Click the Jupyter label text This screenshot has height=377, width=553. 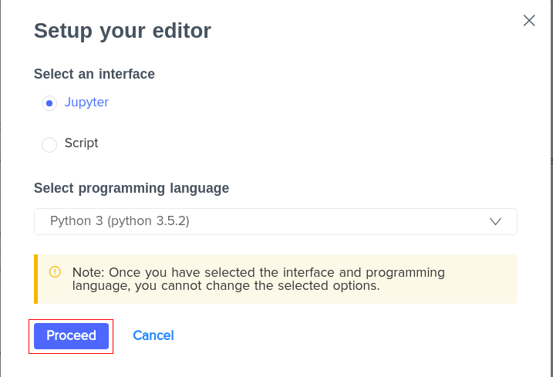point(86,103)
